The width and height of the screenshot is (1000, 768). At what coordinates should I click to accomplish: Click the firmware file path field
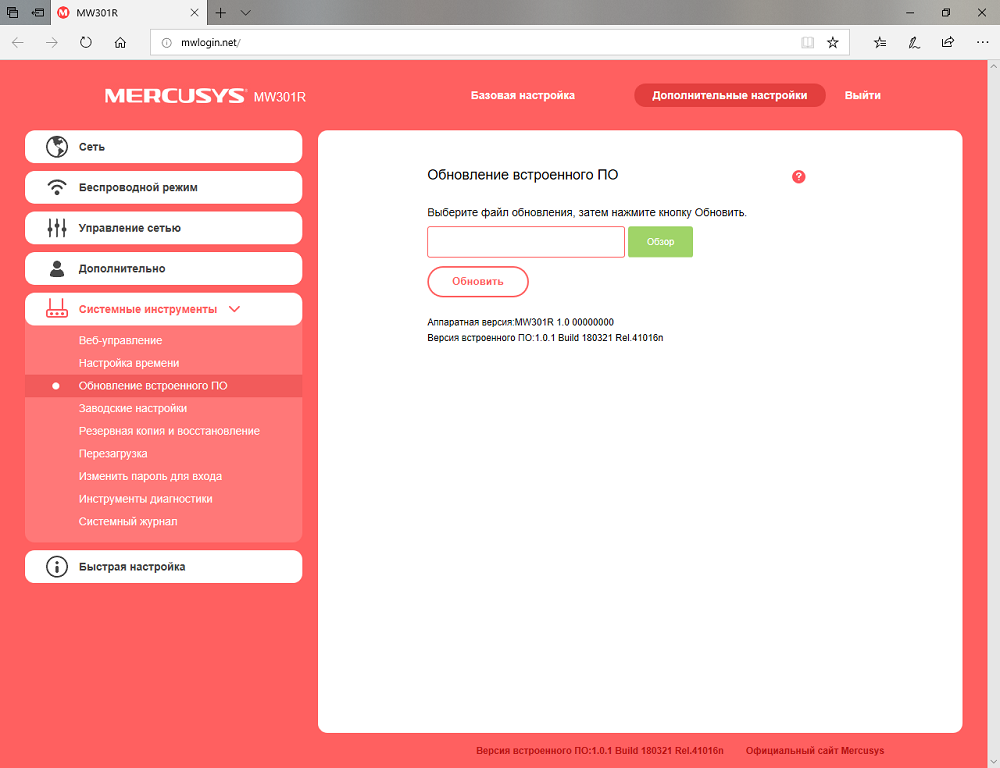[526, 242]
